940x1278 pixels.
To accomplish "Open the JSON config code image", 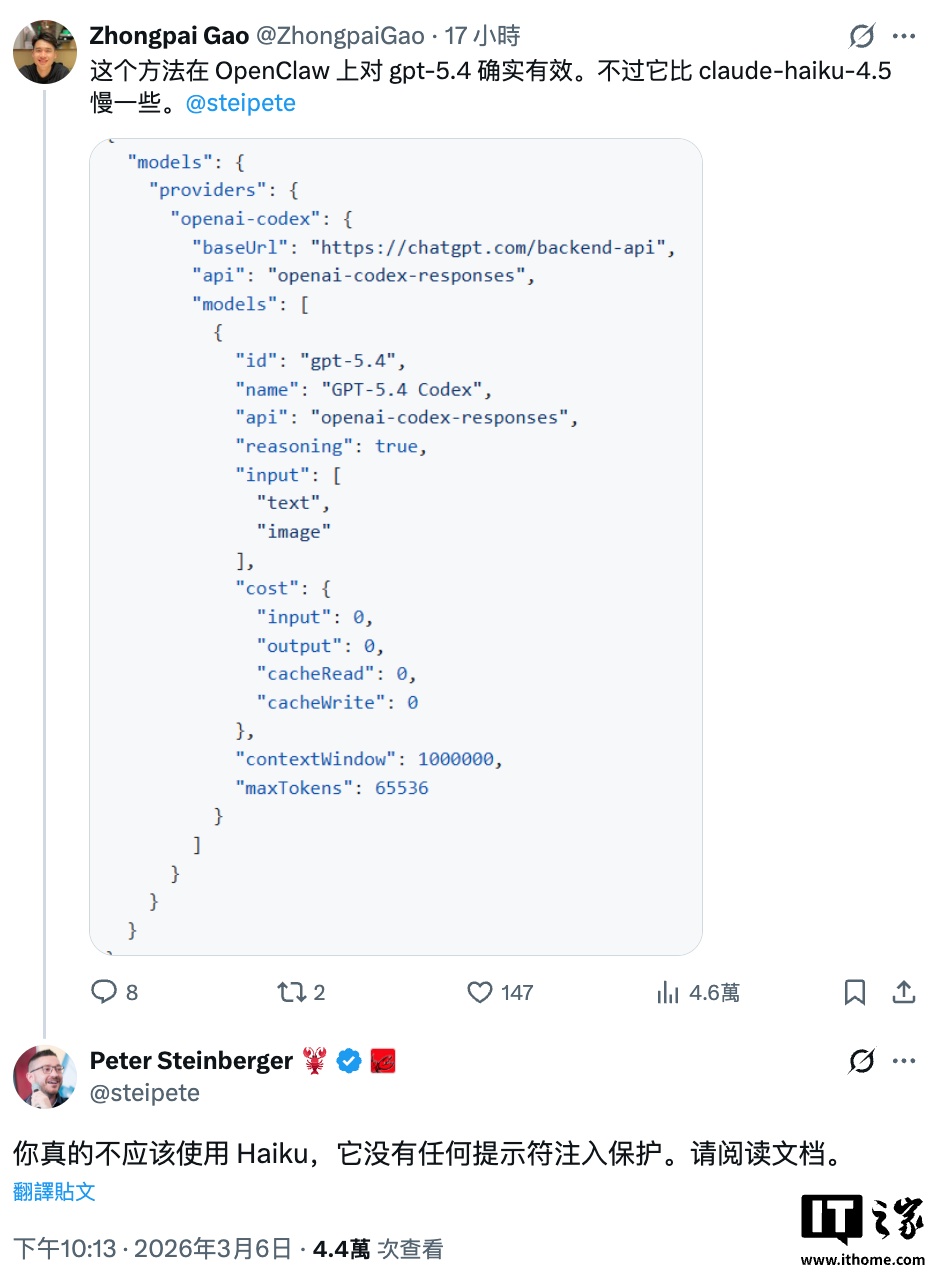I will [396, 546].
